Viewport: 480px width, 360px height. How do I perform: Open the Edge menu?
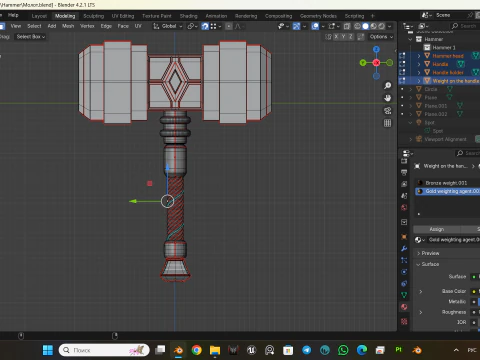pos(106,26)
